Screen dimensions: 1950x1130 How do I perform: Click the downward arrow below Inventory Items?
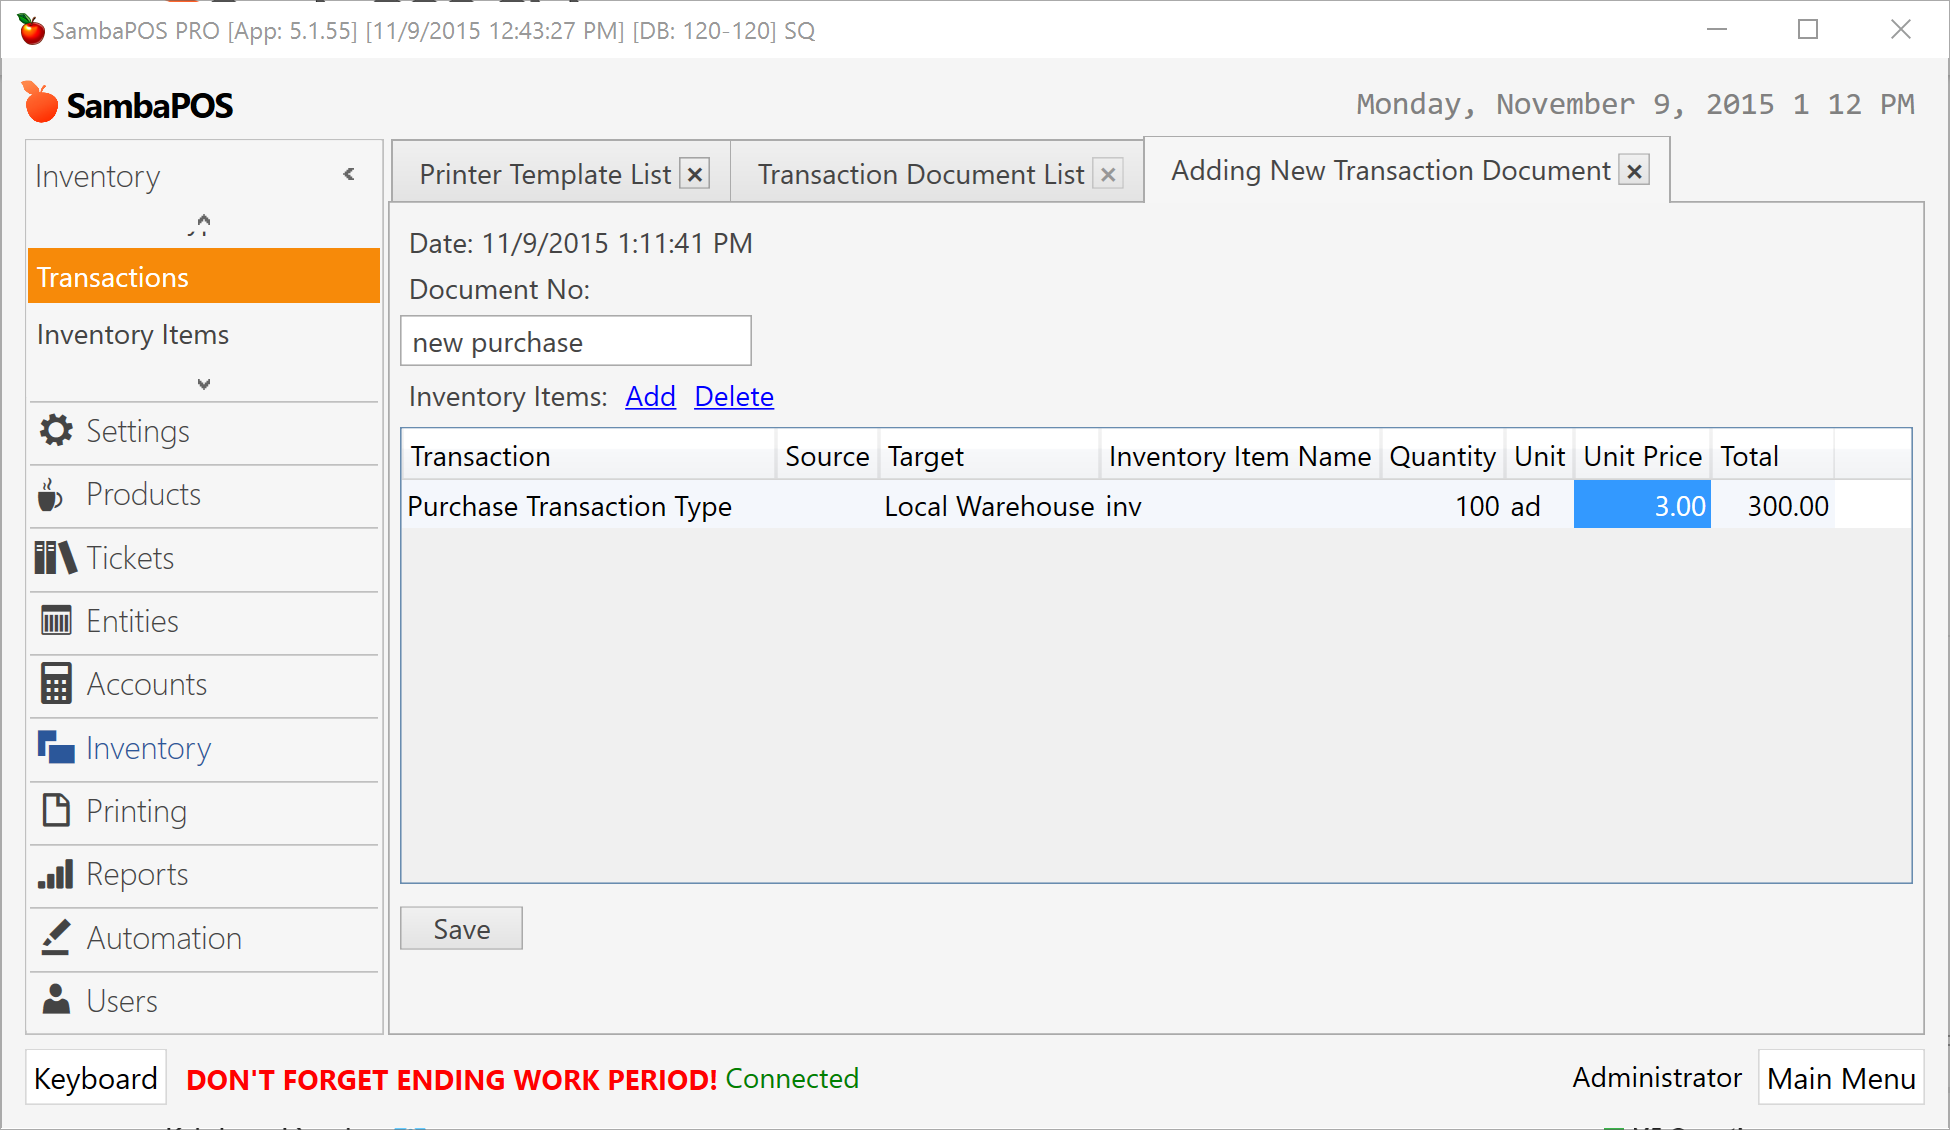[x=202, y=383]
